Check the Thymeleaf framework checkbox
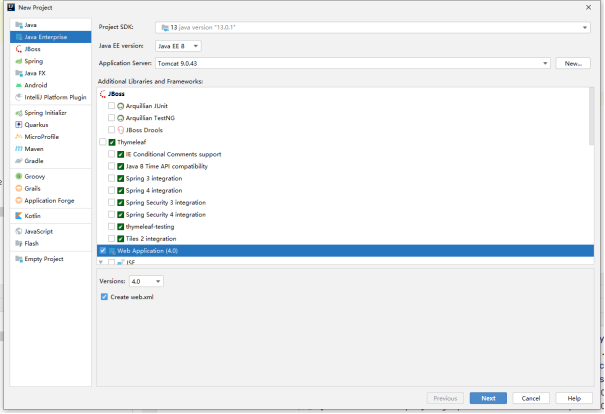 click(103, 142)
